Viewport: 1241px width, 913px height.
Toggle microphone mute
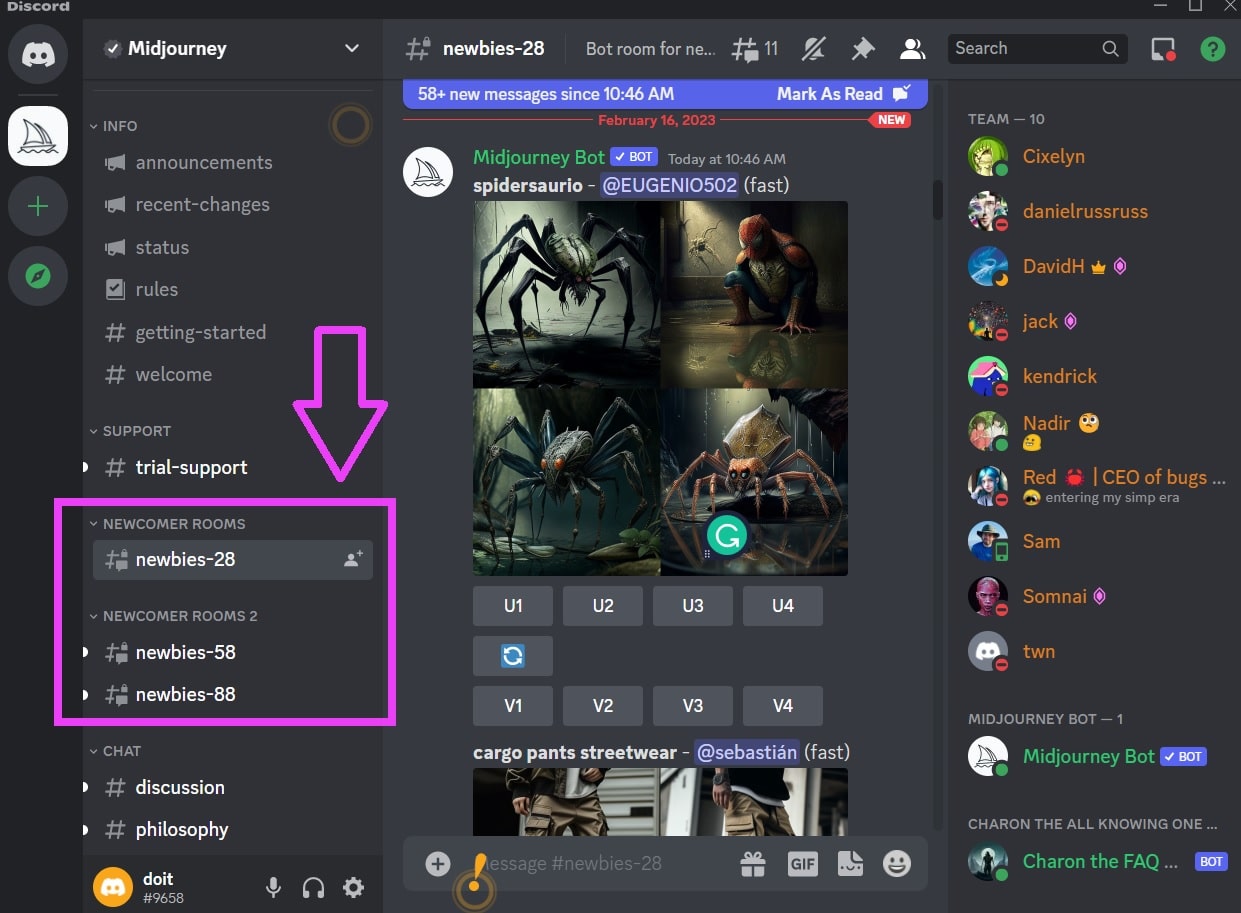click(x=273, y=887)
